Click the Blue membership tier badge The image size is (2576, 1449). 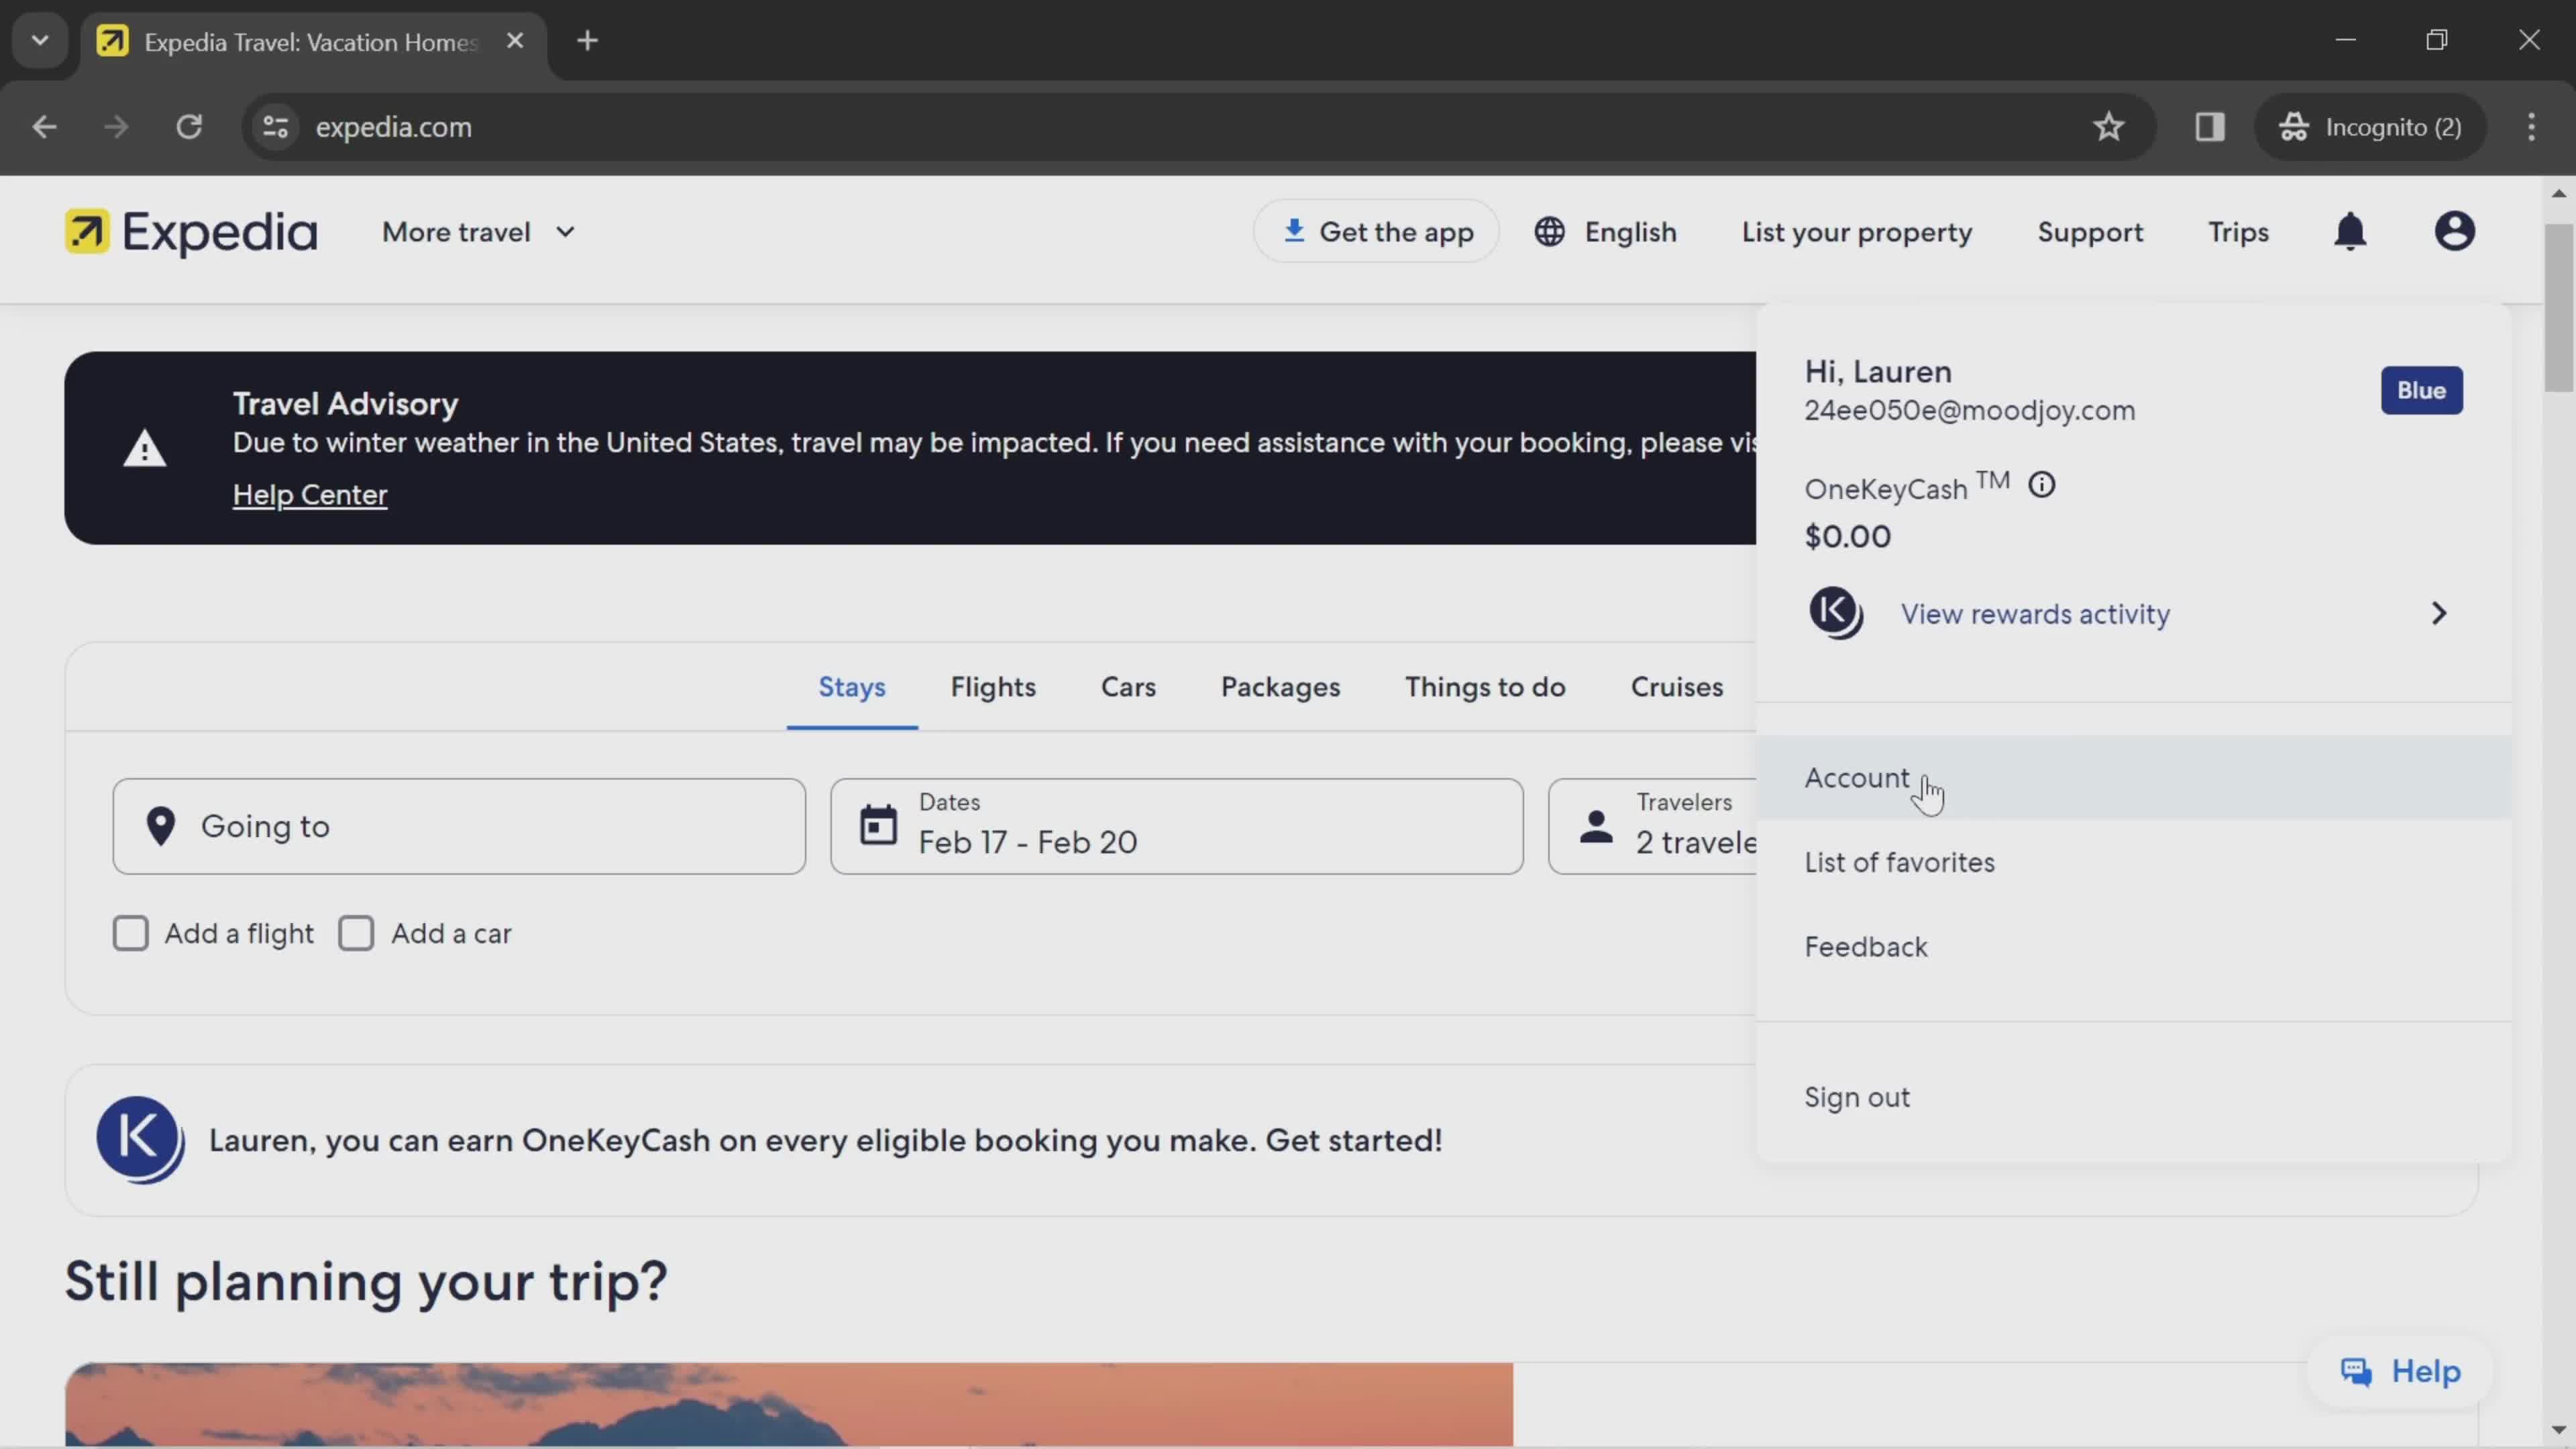[x=2421, y=390]
